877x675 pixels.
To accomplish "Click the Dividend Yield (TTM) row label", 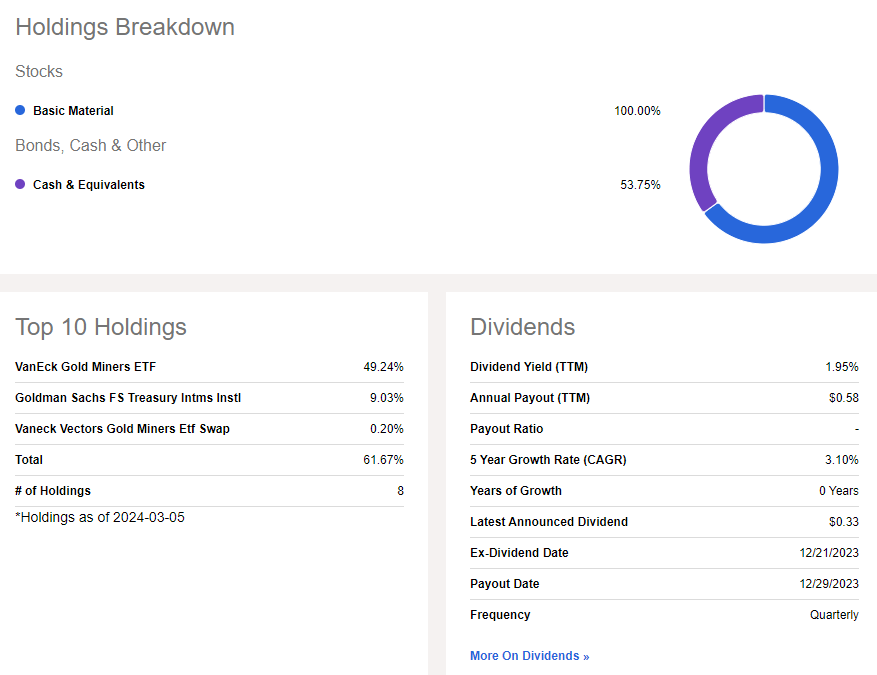I will [529, 367].
